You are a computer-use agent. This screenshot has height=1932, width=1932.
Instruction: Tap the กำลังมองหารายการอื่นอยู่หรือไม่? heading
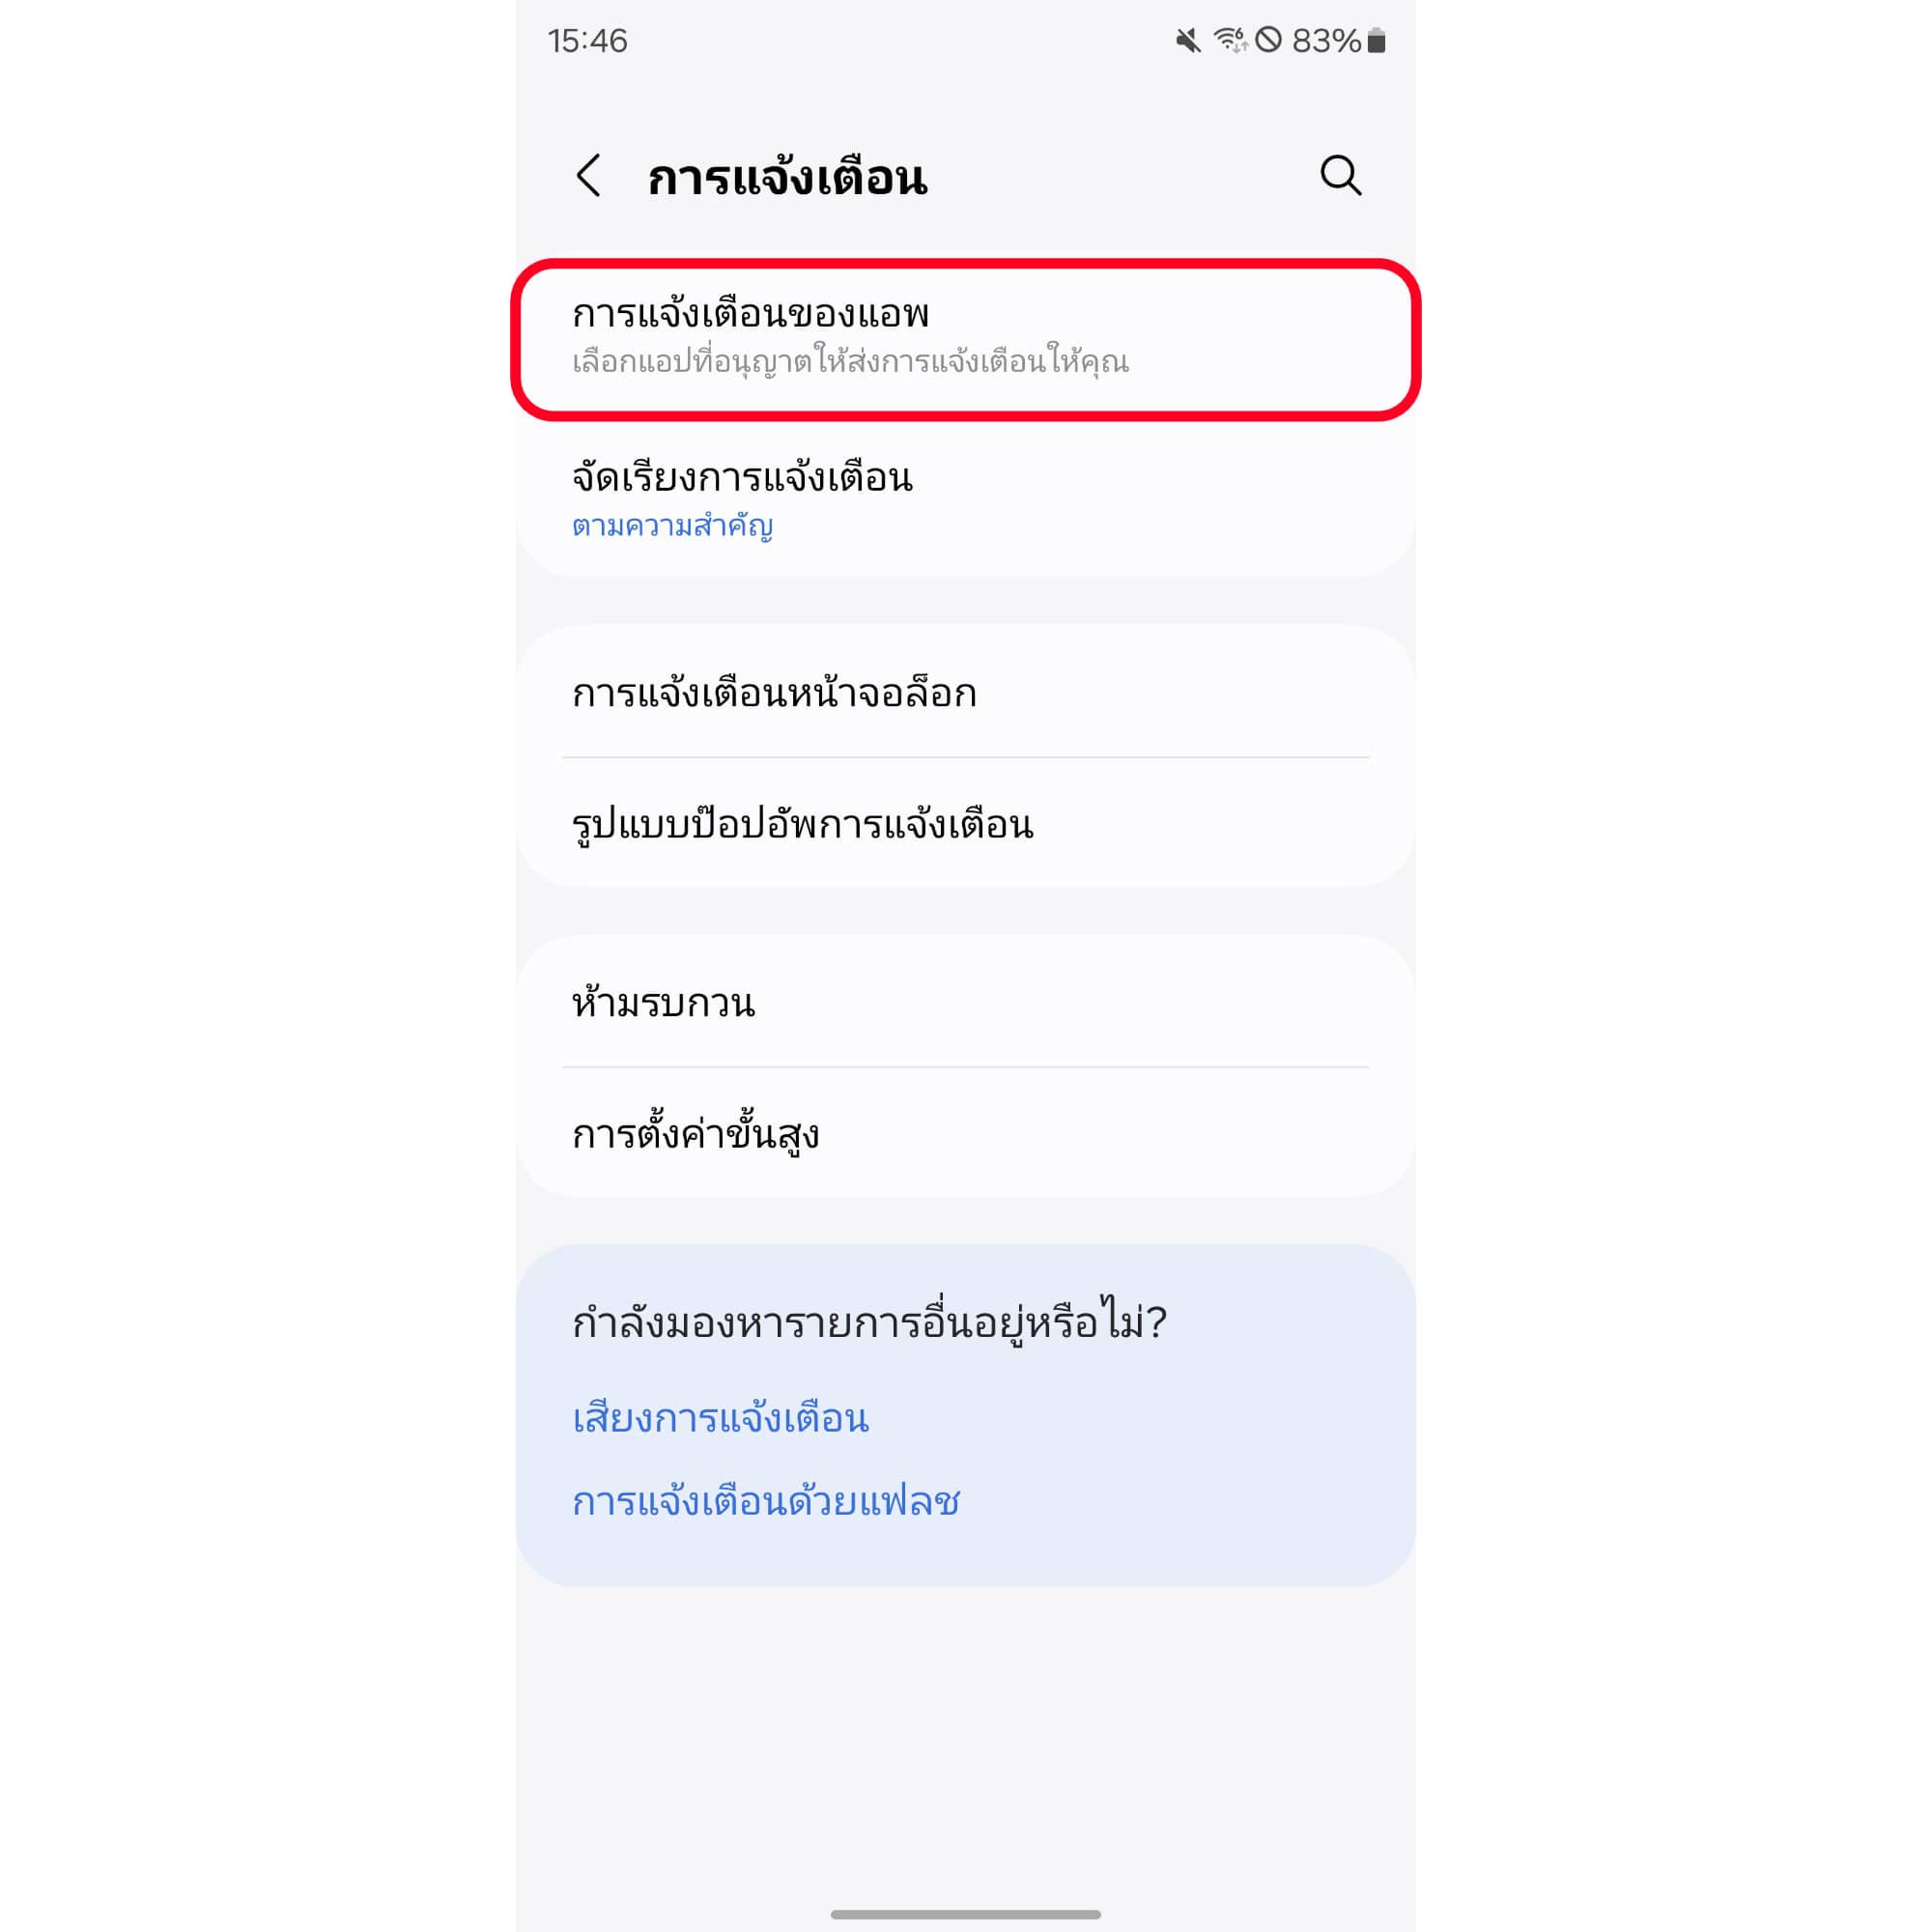pos(869,1322)
